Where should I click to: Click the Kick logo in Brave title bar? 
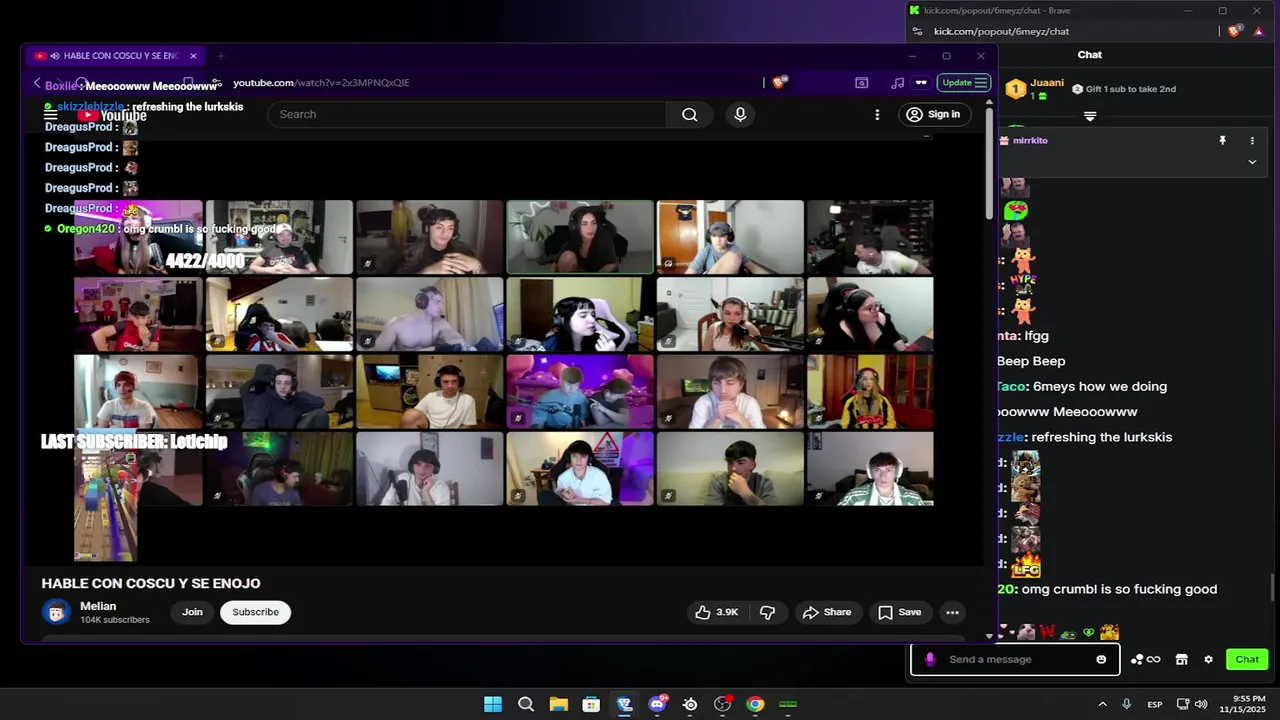[x=914, y=10]
